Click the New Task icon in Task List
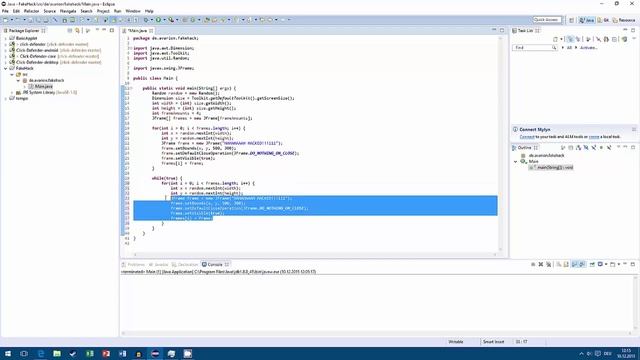The height and width of the screenshot is (360, 640). pos(555,40)
